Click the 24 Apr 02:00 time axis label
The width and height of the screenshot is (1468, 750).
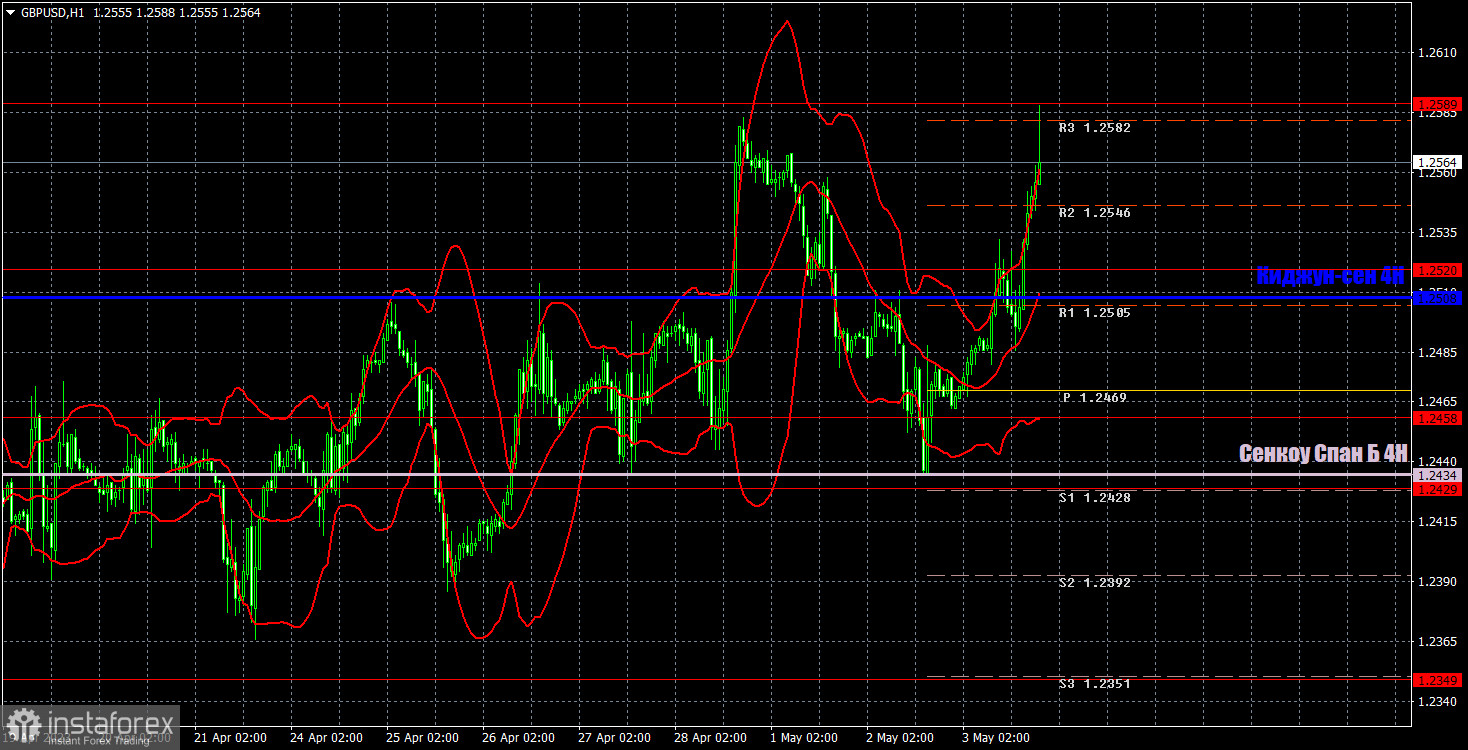click(327, 738)
